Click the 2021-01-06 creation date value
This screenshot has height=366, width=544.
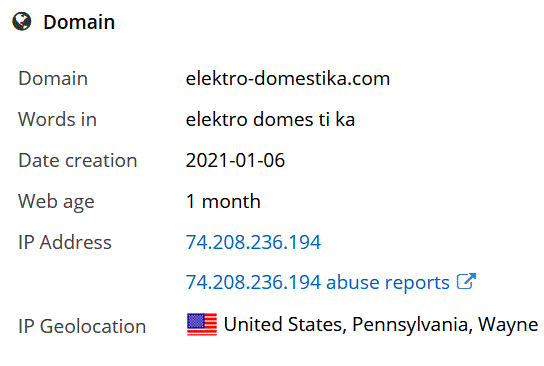(x=235, y=160)
